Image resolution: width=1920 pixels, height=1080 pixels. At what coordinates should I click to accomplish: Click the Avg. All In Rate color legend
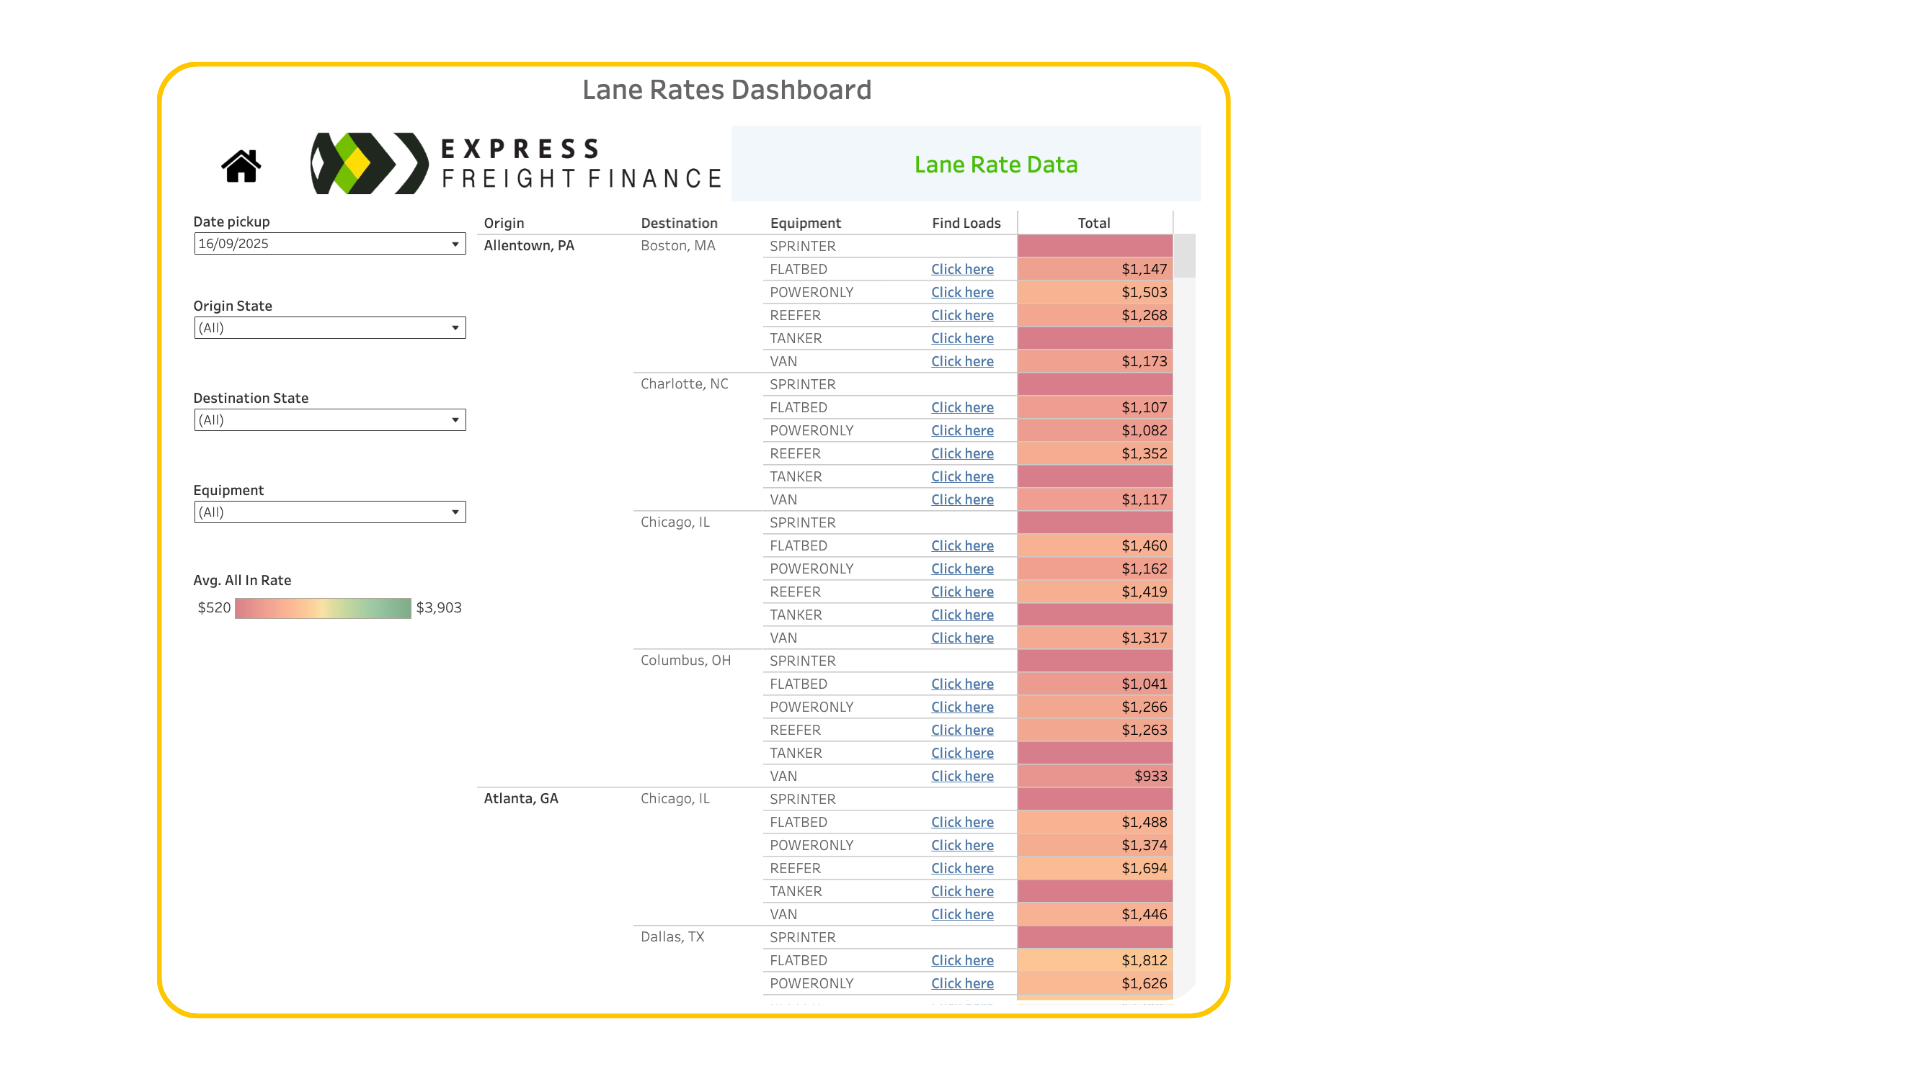tap(323, 608)
